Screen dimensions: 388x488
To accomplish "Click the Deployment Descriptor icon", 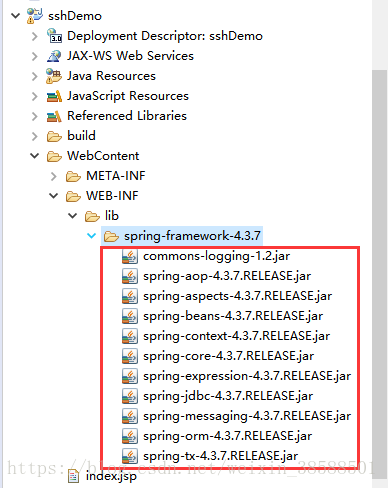I will click(x=54, y=36).
